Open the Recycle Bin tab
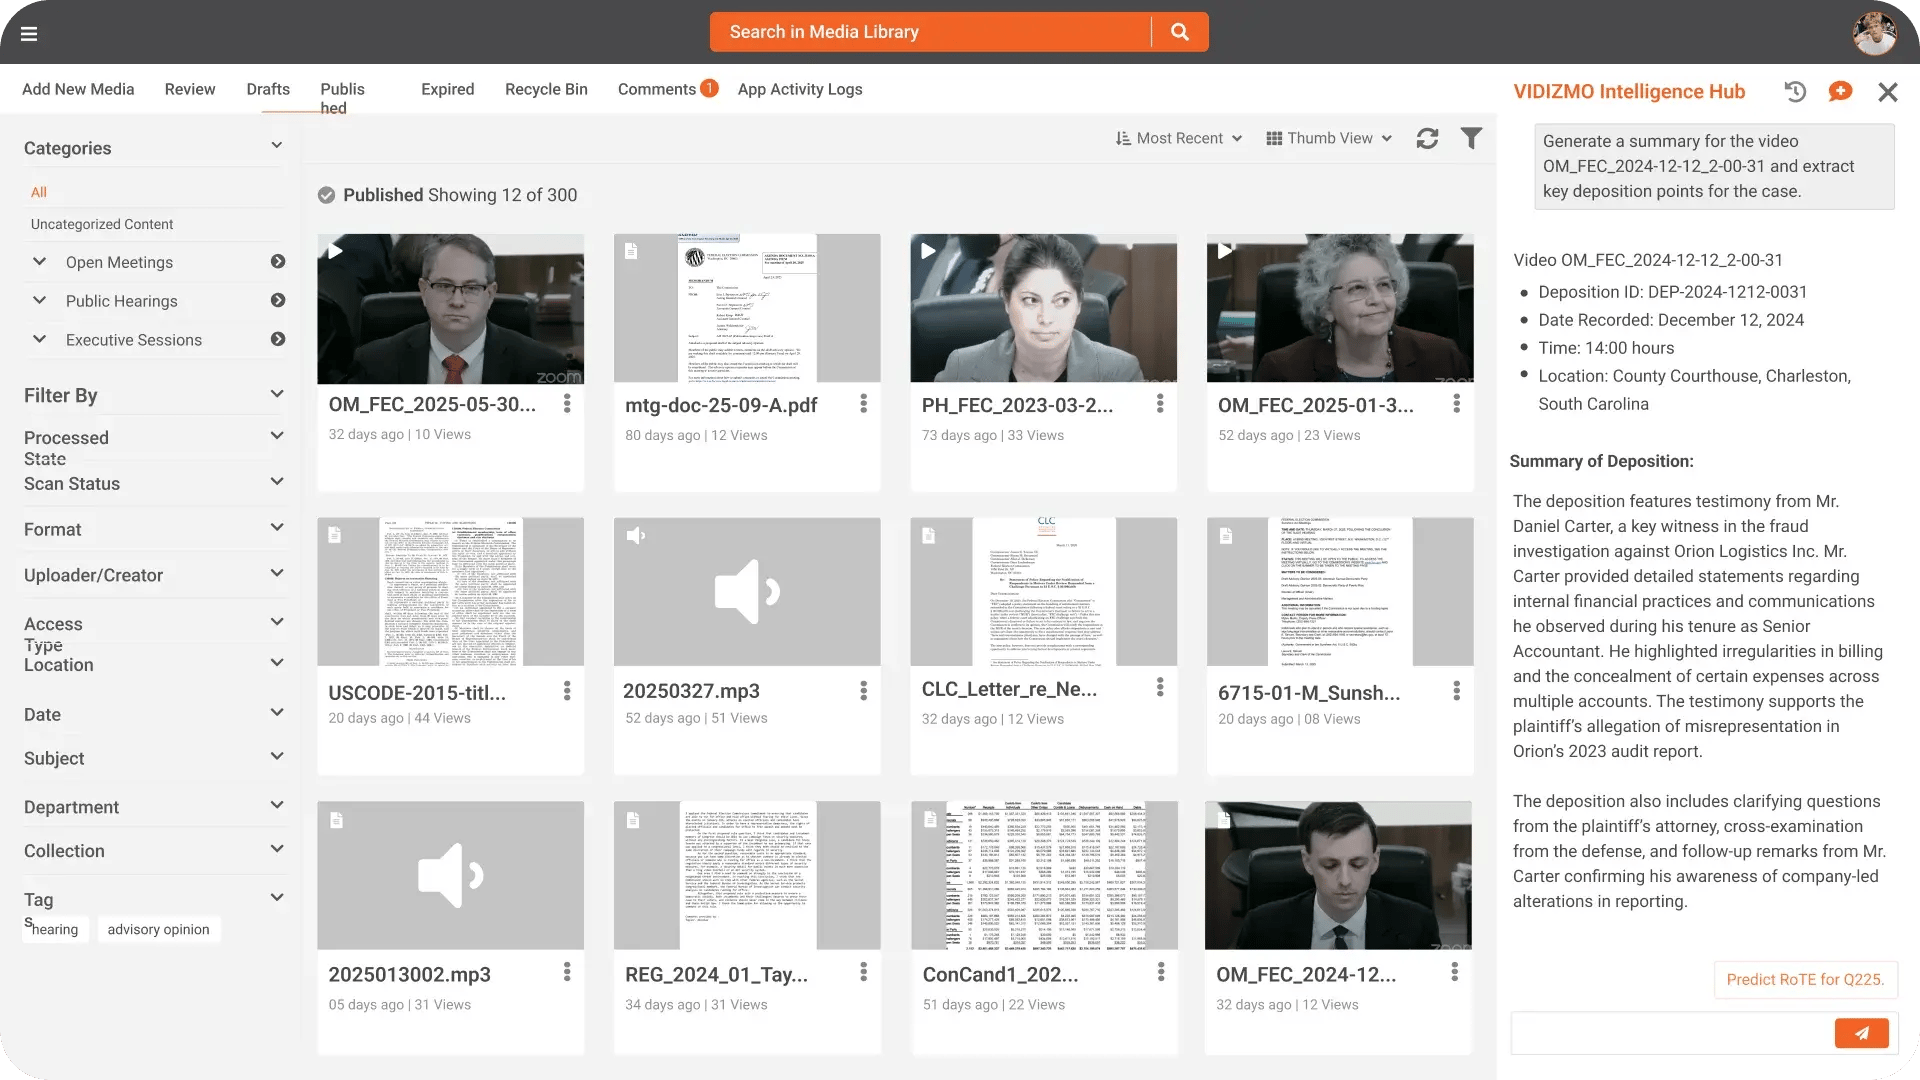 [x=546, y=89]
